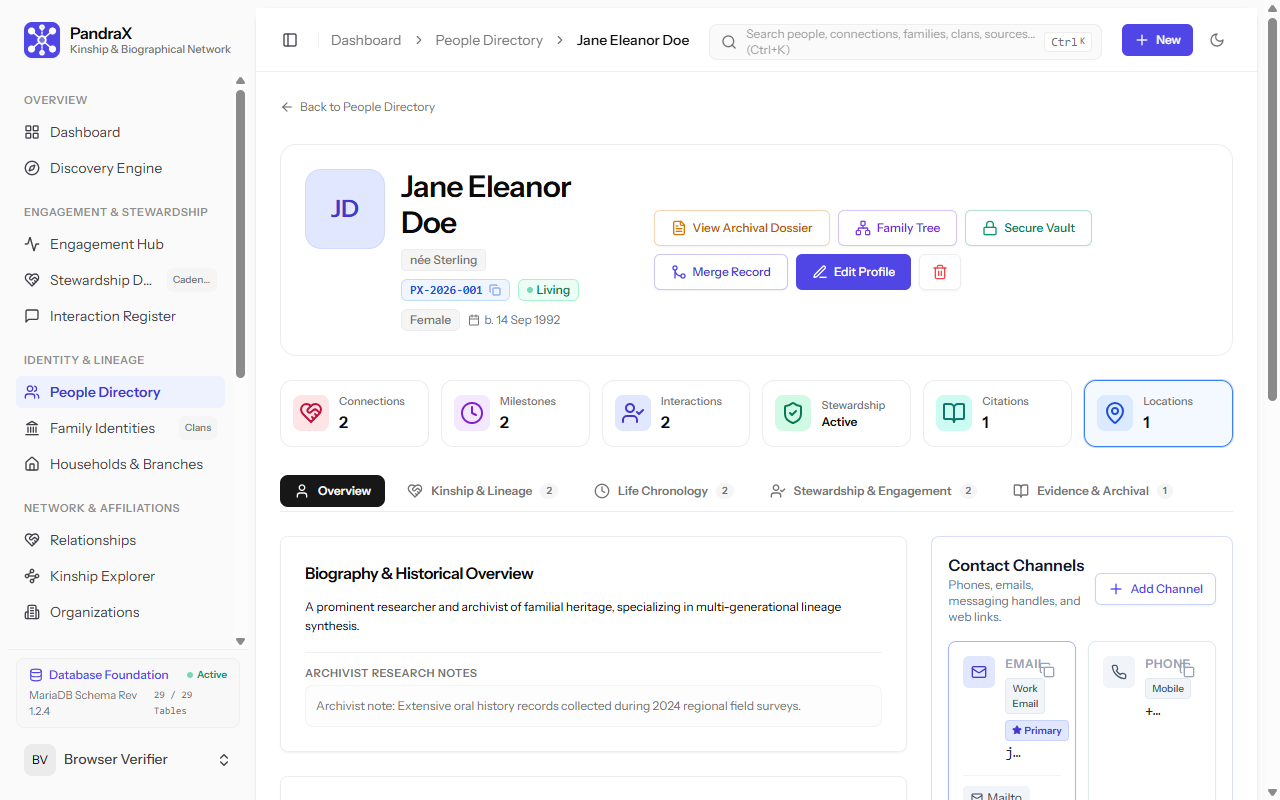Copy the PX-2026-001 record ID
The height and width of the screenshot is (800, 1280).
pyautogui.click(x=495, y=290)
